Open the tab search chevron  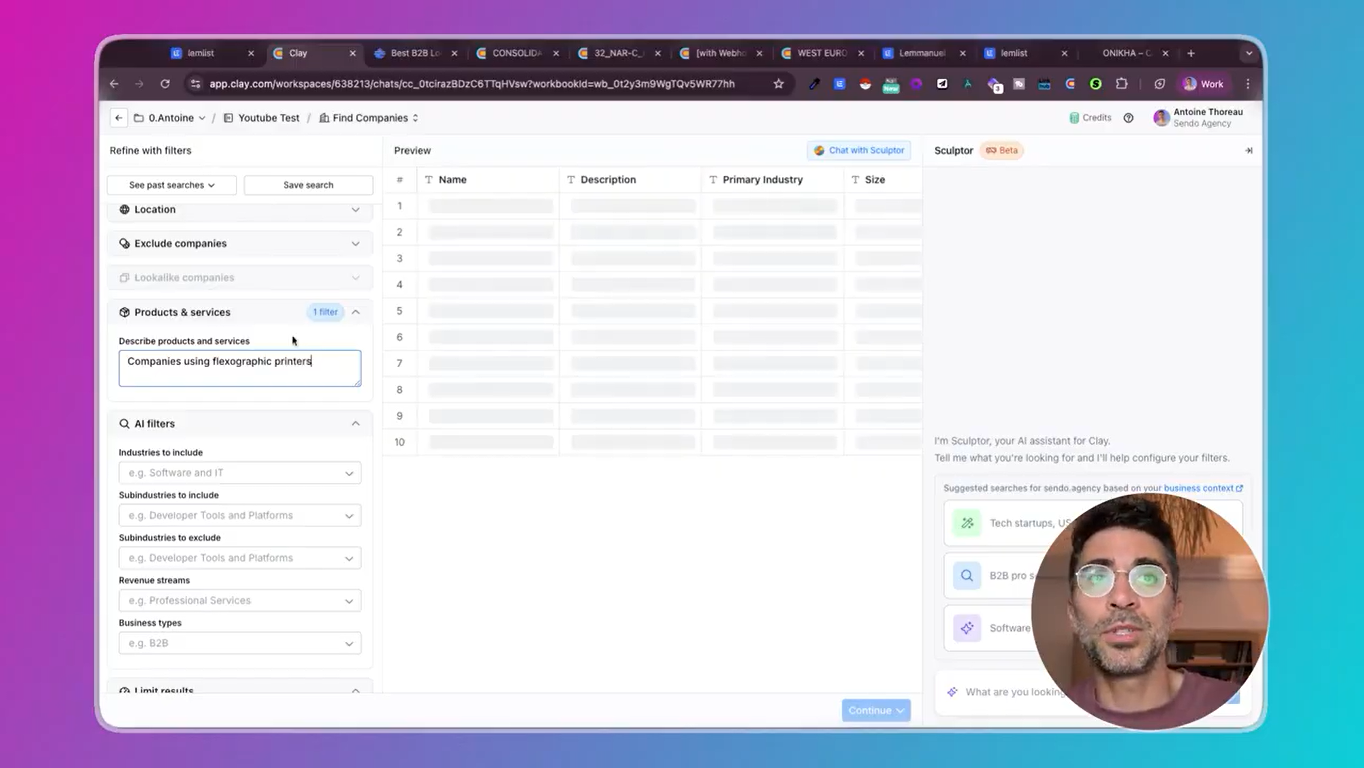coord(1249,53)
